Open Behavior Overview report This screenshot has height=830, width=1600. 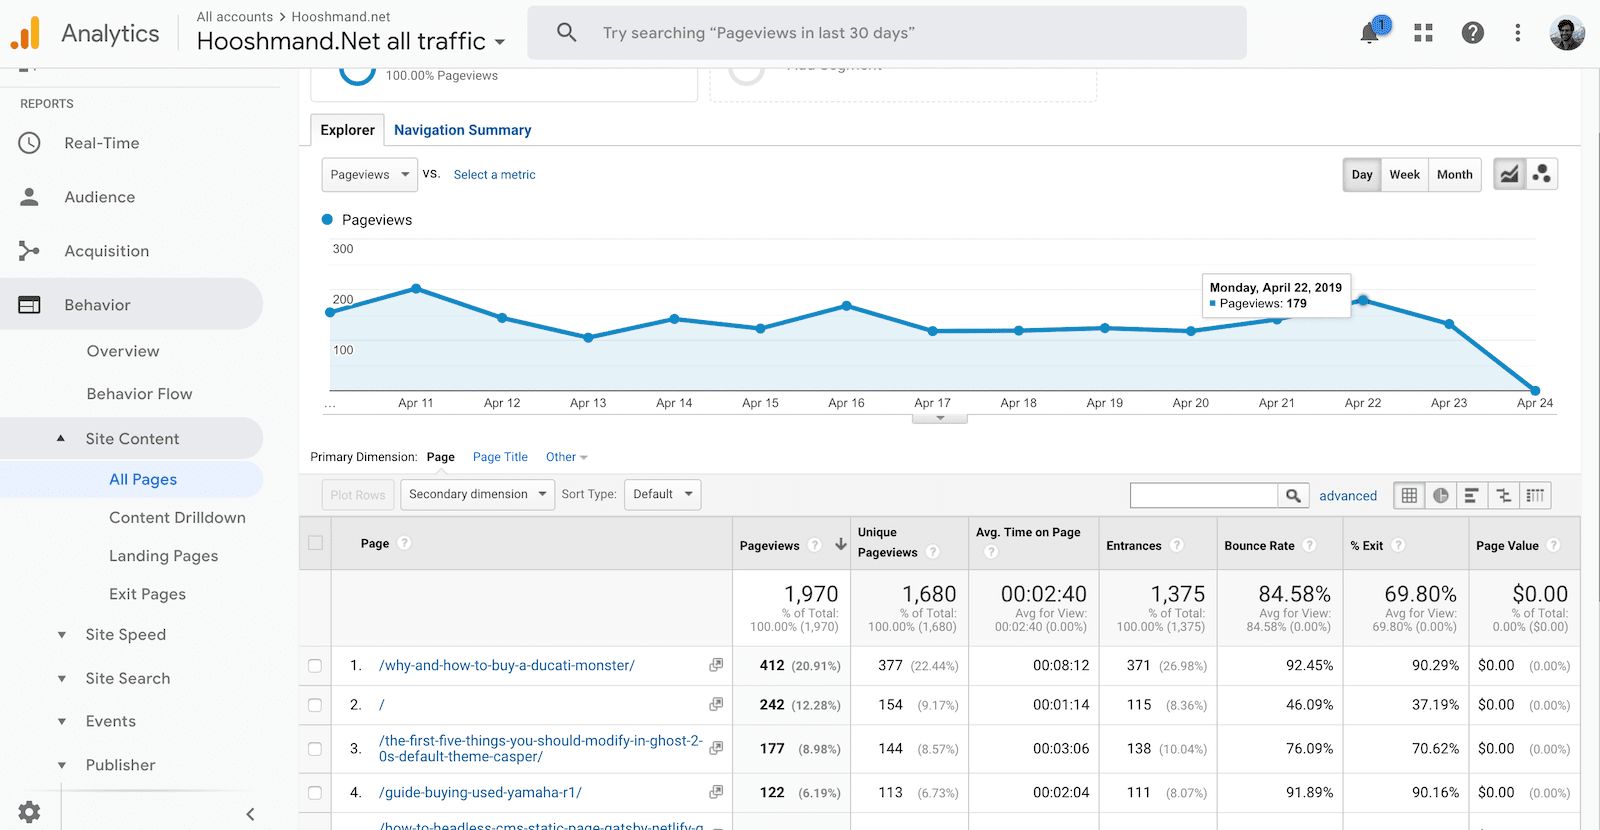[x=123, y=351]
